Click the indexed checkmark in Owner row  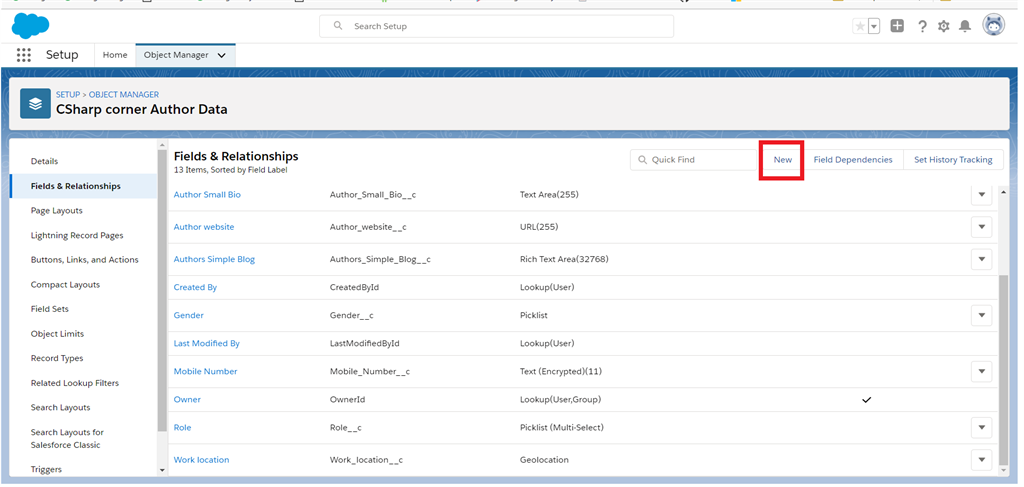867,400
